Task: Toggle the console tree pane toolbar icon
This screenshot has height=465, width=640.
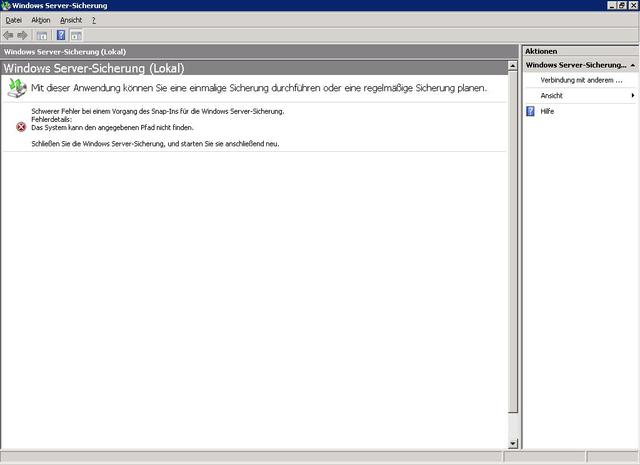Action: point(42,36)
